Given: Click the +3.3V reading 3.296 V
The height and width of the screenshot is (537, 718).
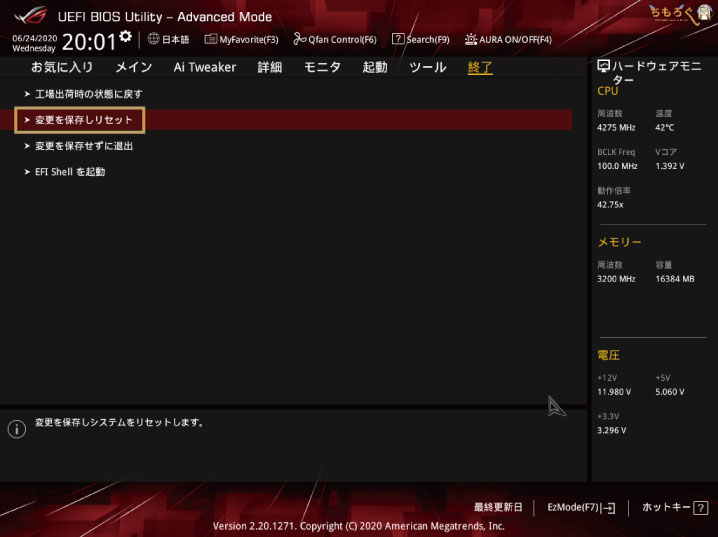Looking at the screenshot, I should tap(612, 430).
